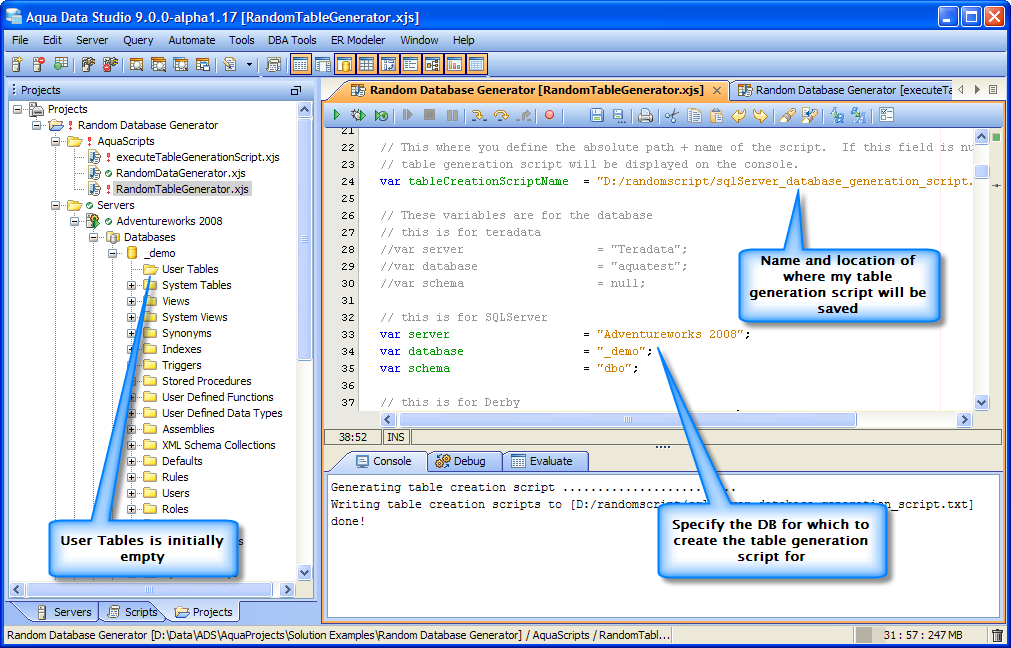
Task: Expand the System Tables folder
Action: (x=132, y=285)
